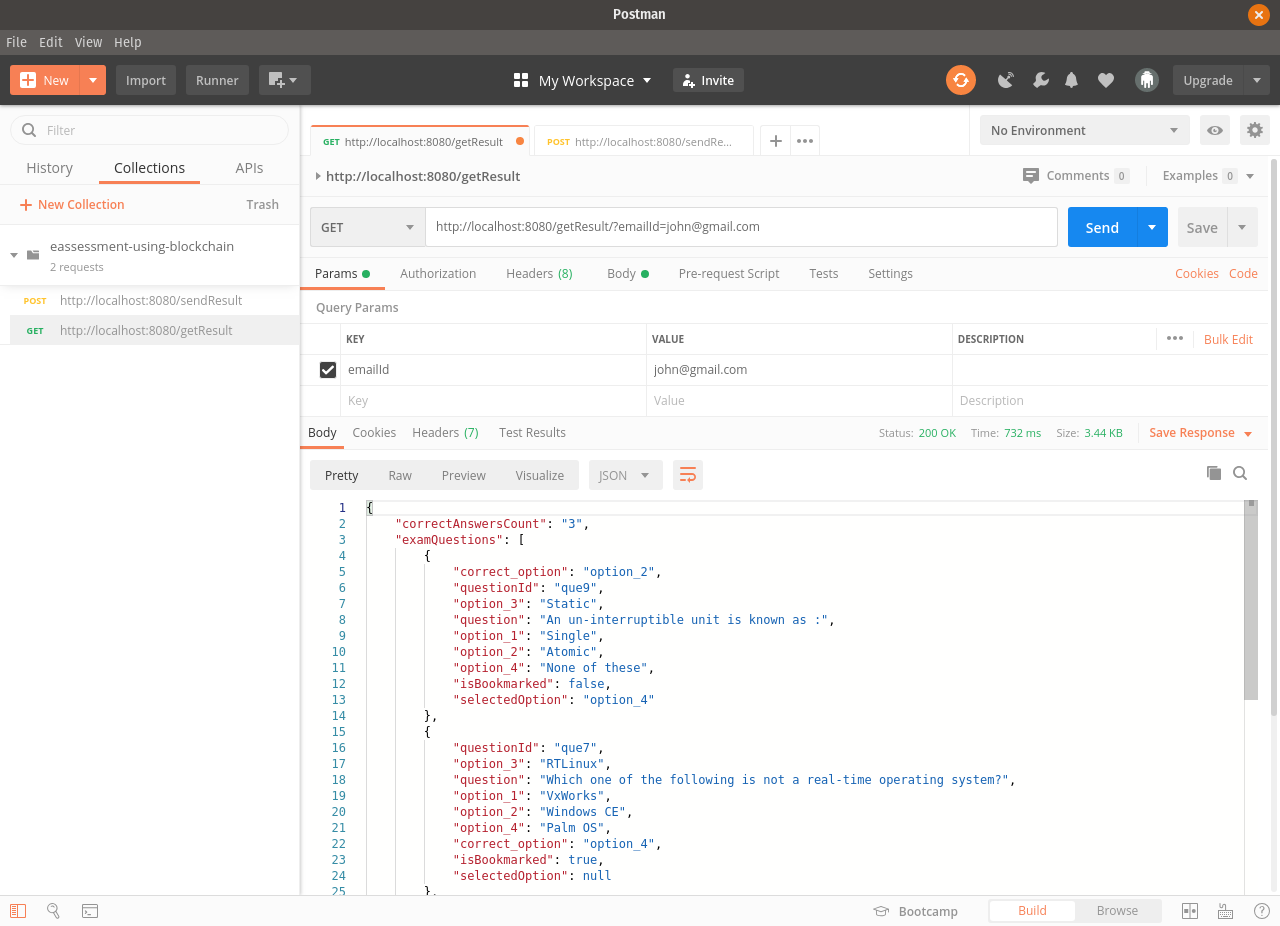This screenshot has height=926, width=1280.
Task: Click New Collection link
Action: (x=72, y=204)
